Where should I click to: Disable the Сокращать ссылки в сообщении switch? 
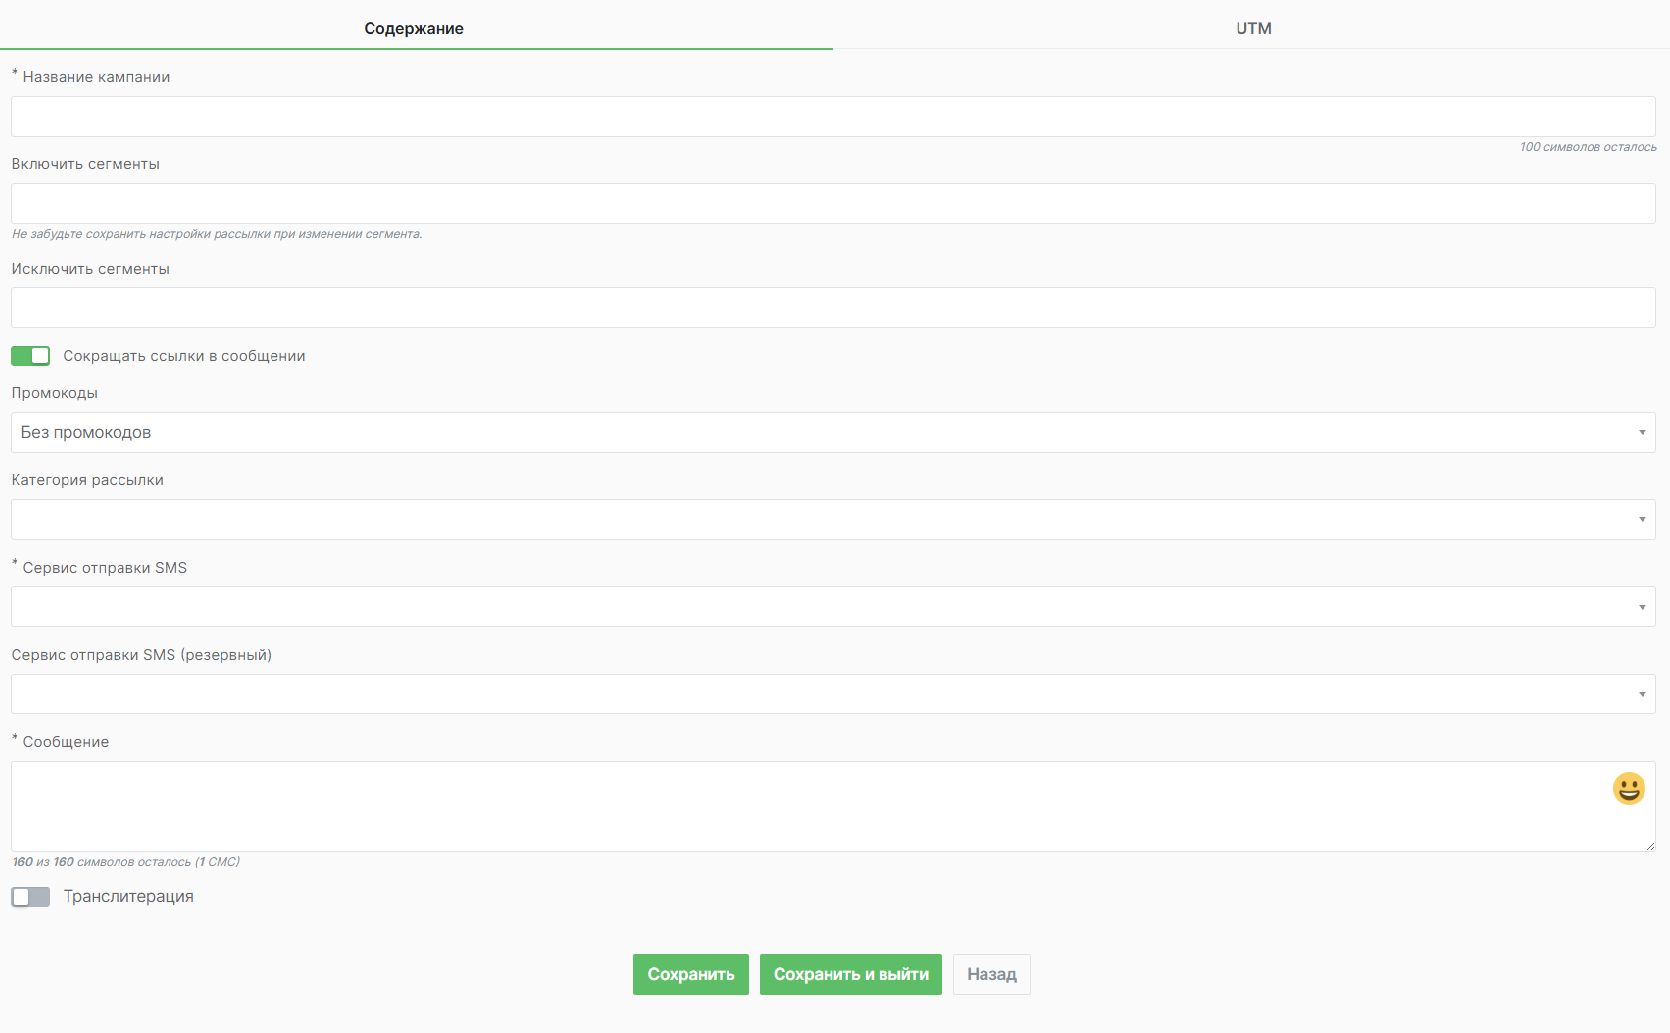click(x=31, y=356)
